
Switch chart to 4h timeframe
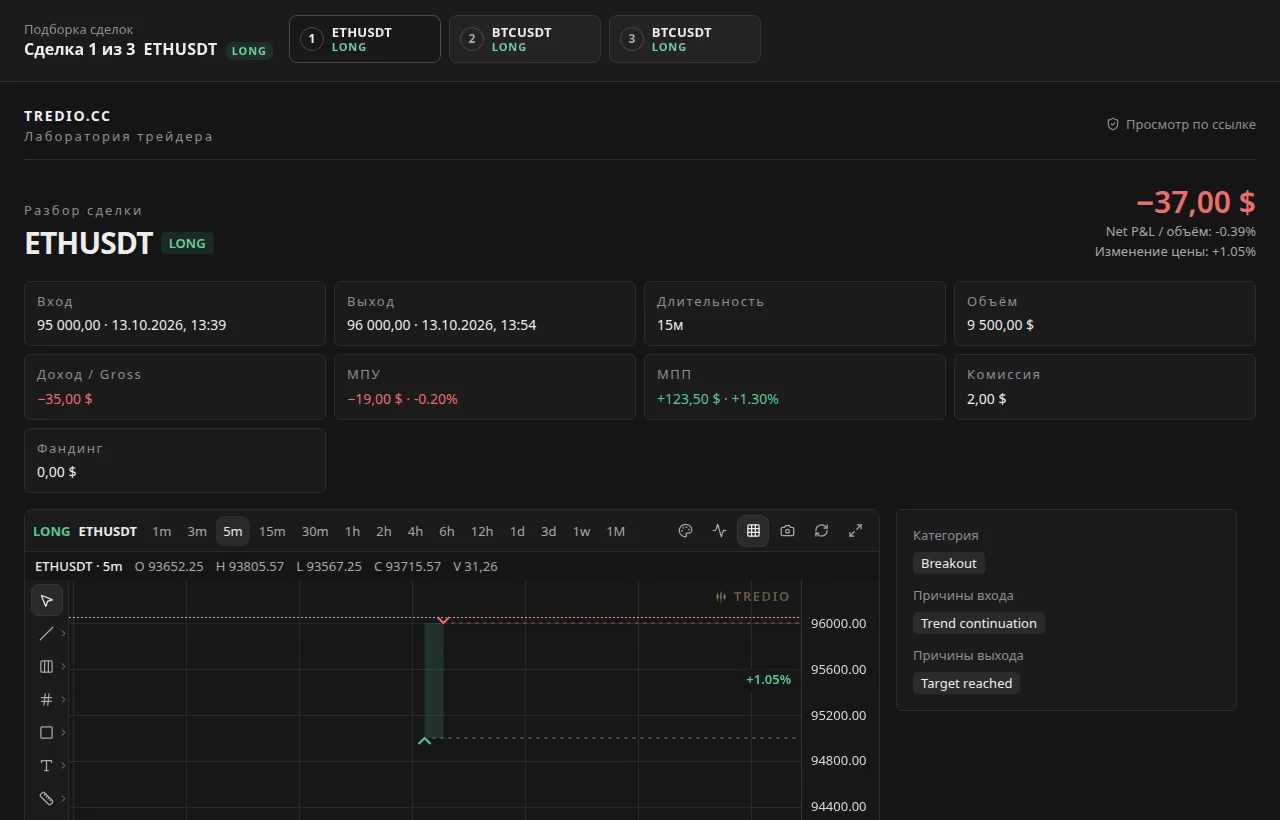(x=415, y=531)
